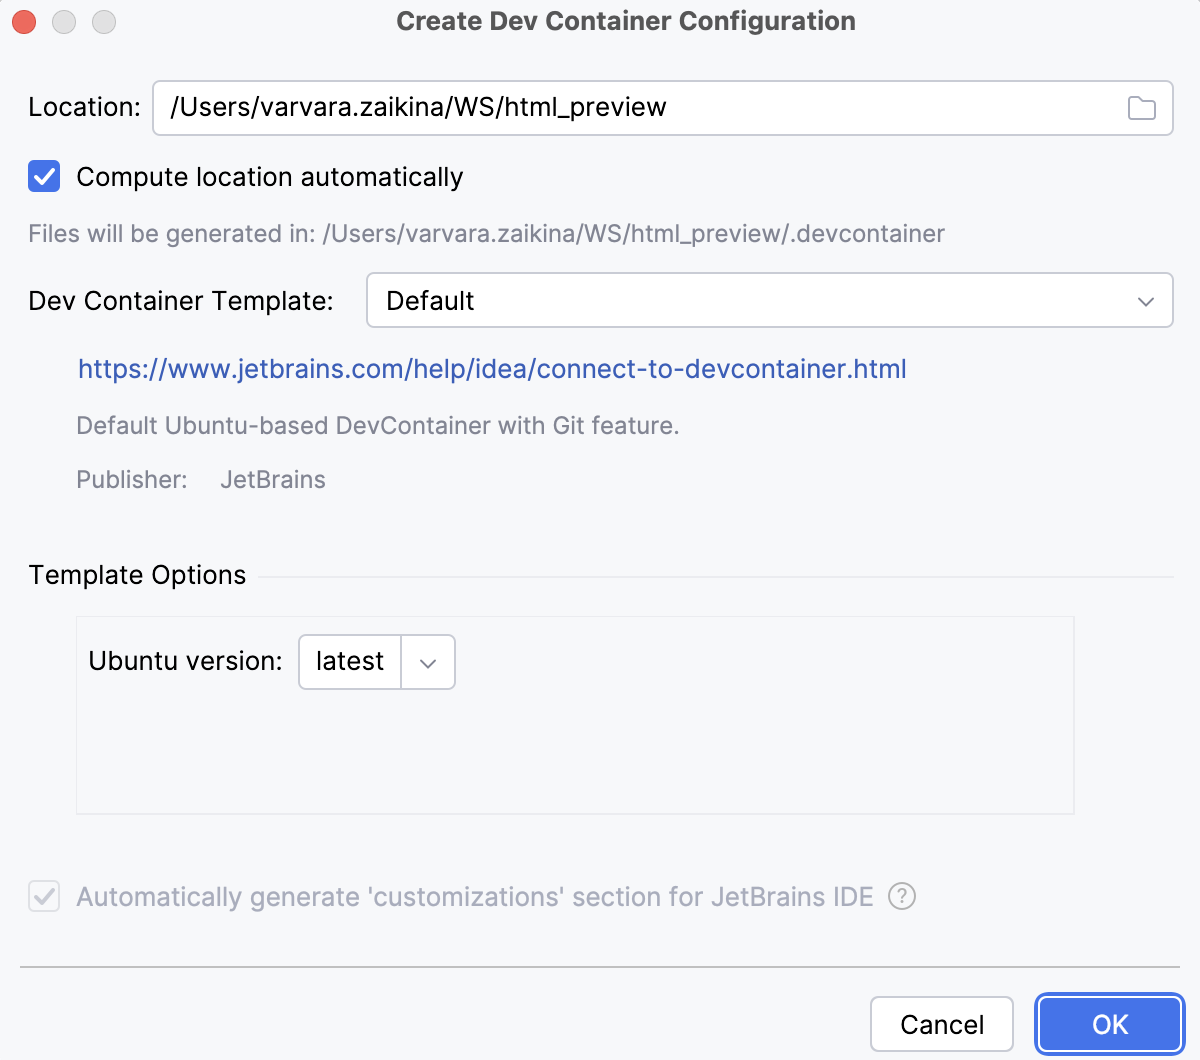Confirm configuration with OK

point(1109,1024)
